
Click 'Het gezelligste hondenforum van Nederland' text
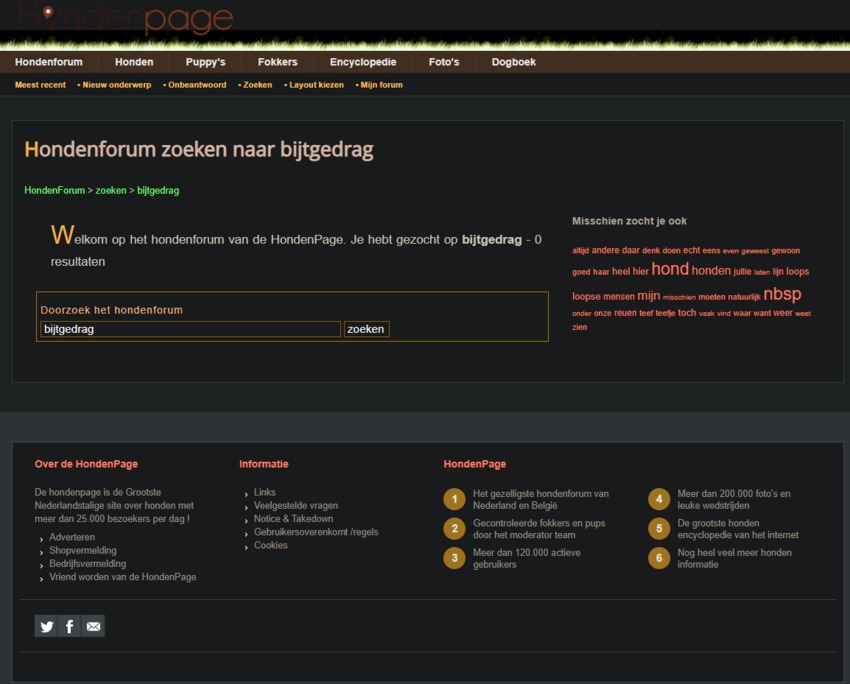[540, 499]
